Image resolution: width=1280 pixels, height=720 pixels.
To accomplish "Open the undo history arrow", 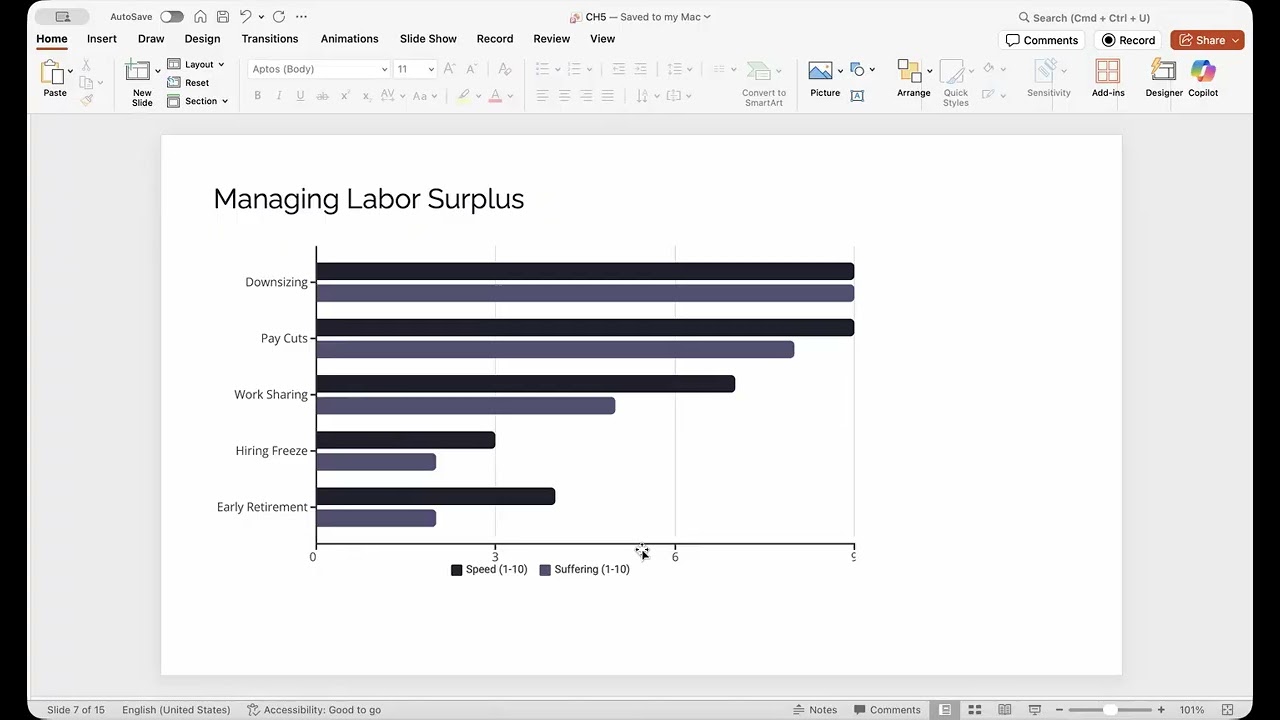I will tap(261, 17).
